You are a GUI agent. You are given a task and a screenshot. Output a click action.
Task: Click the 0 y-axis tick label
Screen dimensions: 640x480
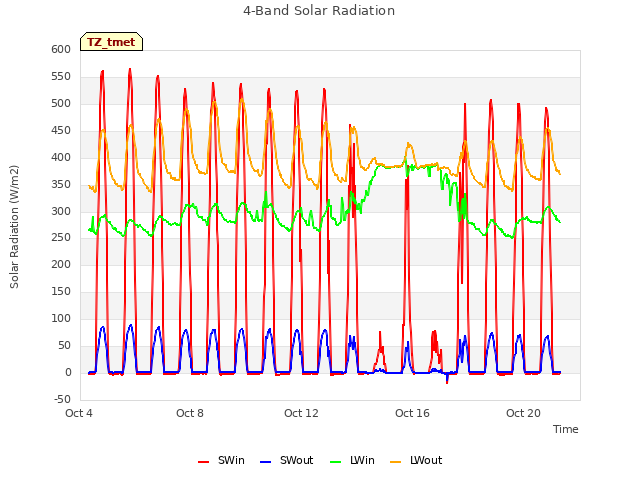click(x=68, y=372)
